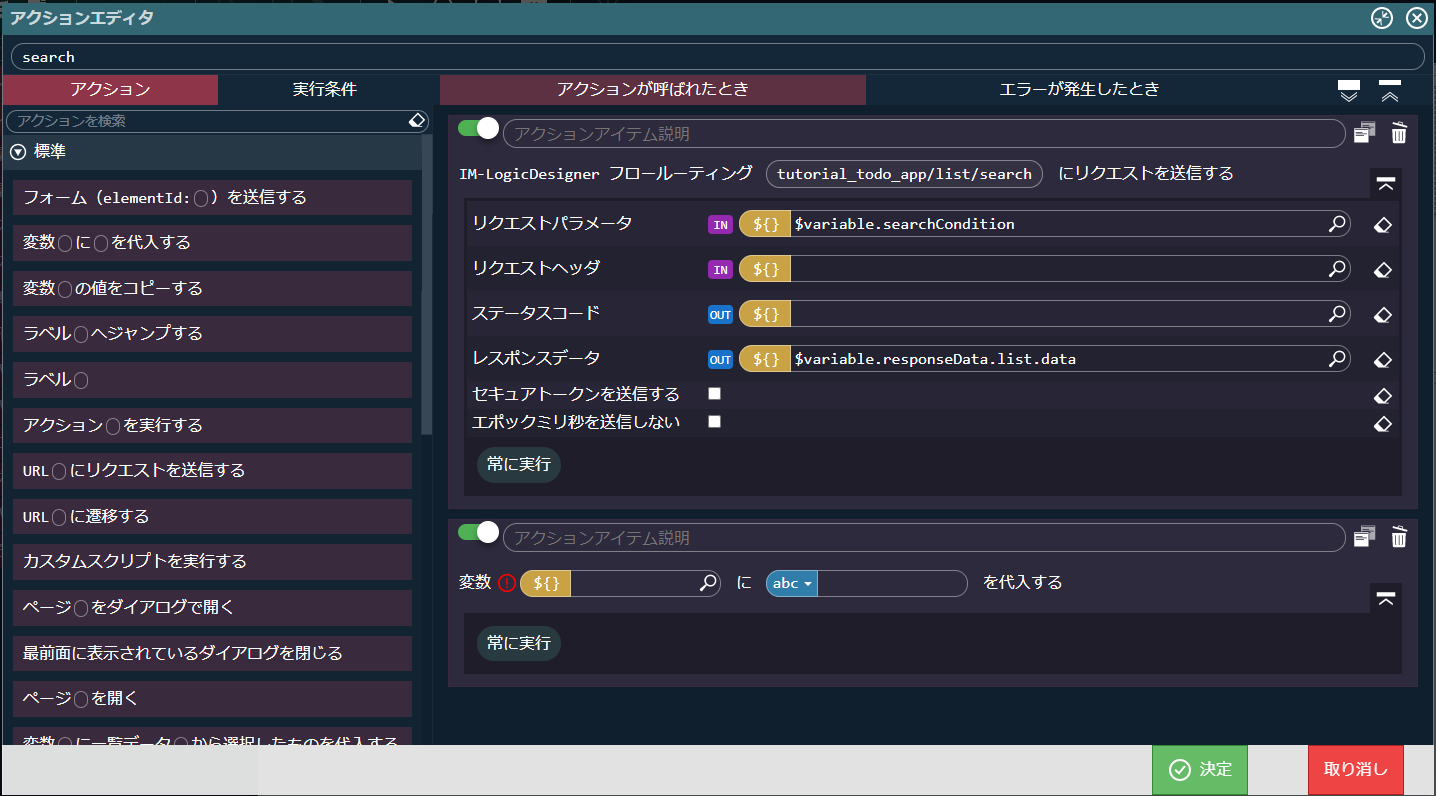The image size is (1436, 796).
Task: Clear the エポックミリ秒を送信しない setting with the eraser
Action: [1383, 424]
